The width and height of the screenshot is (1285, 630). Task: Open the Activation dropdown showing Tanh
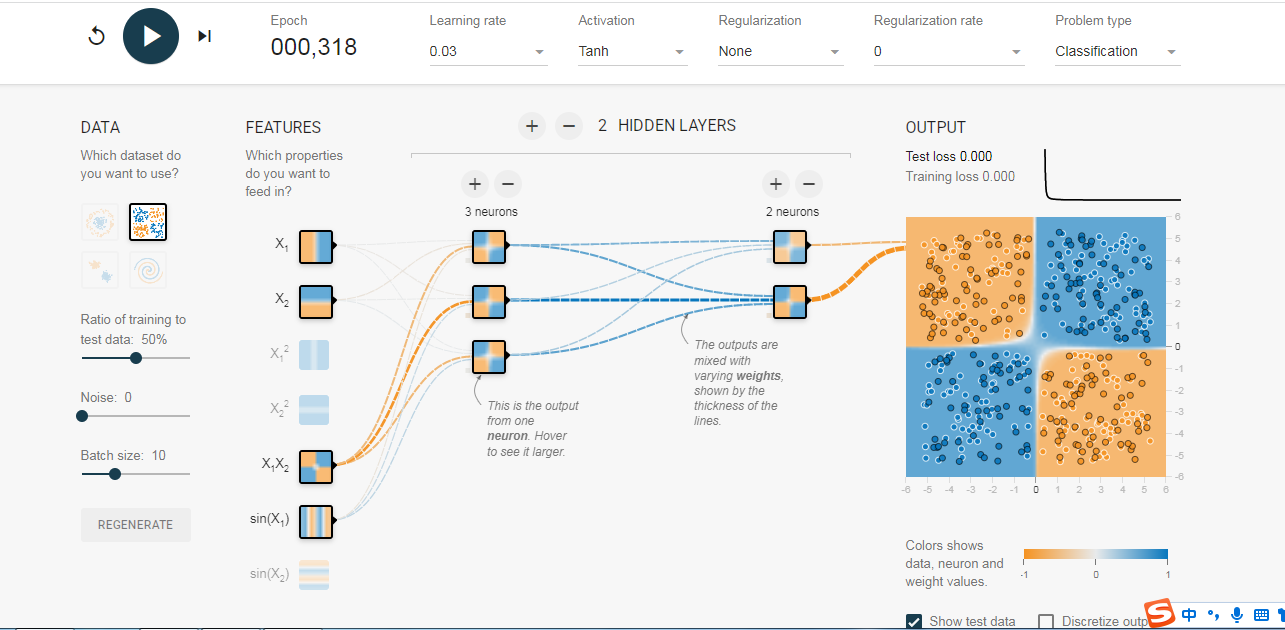pyautogui.click(x=632, y=51)
